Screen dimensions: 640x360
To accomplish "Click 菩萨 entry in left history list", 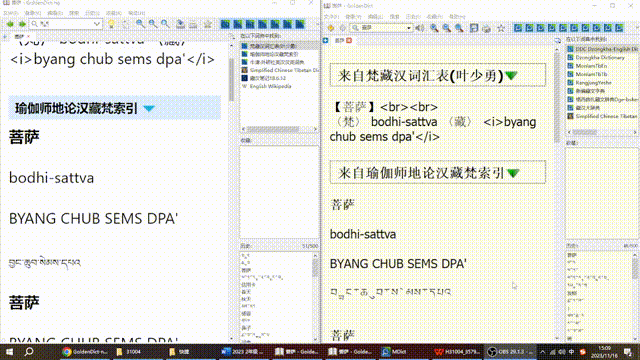I will 246,270.
